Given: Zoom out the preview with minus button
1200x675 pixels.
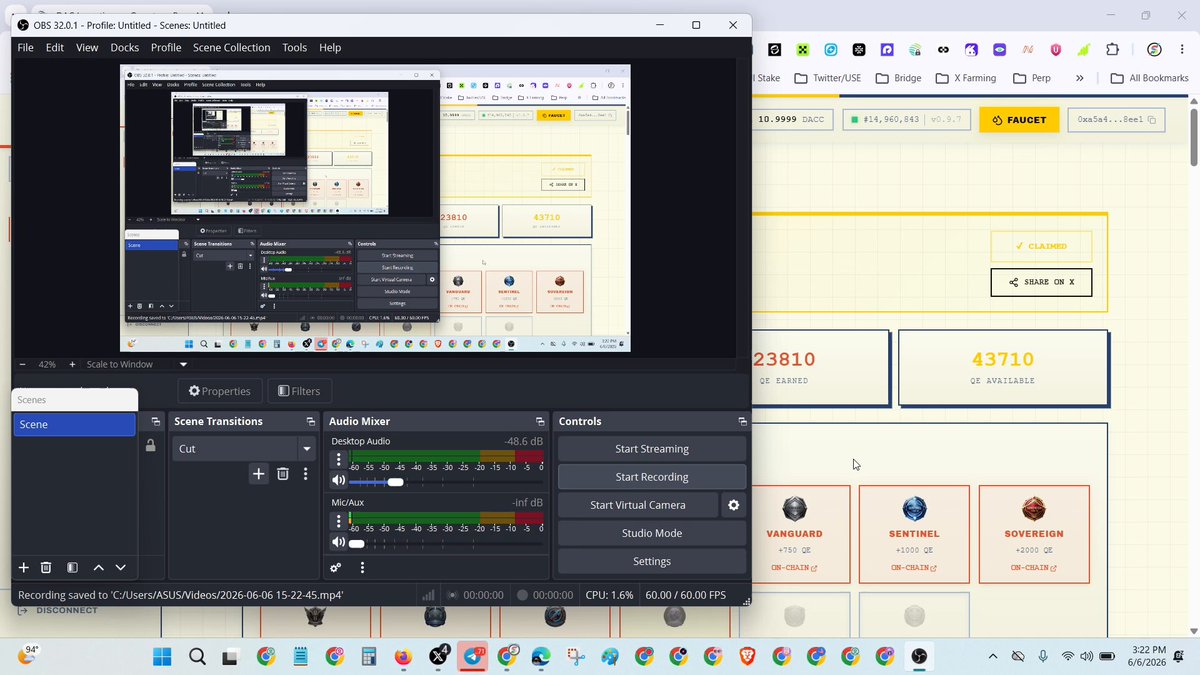Looking at the screenshot, I should (x=24, y=364).
